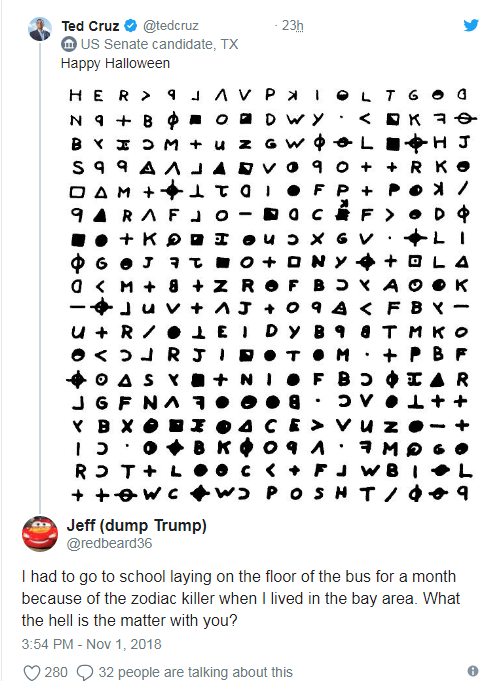The height and width of the screenshot is (681, 500).
Task: Open Jeff (dump Trump) profile name
Action: point(136,526)
